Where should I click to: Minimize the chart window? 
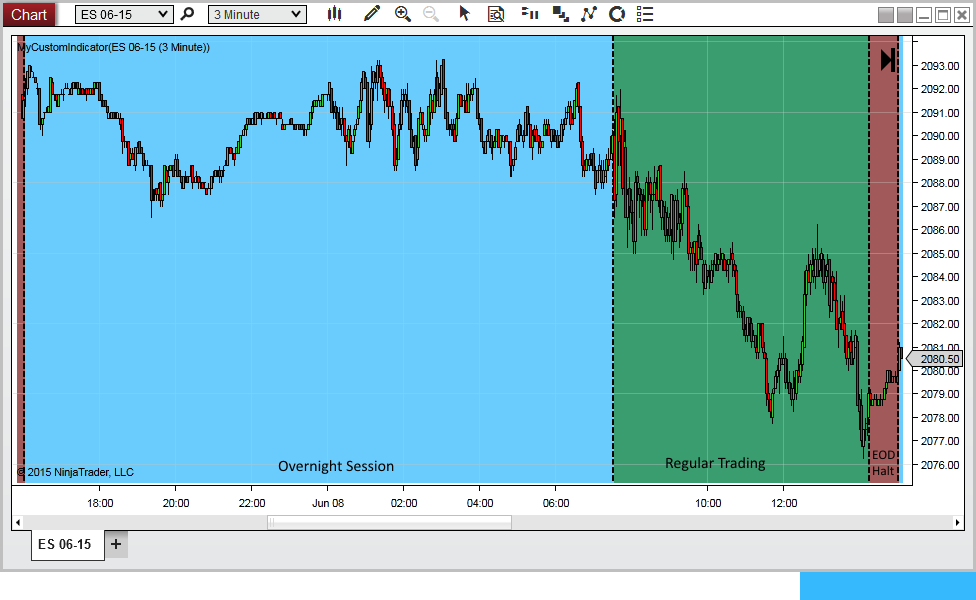click(x=924, y=15)
